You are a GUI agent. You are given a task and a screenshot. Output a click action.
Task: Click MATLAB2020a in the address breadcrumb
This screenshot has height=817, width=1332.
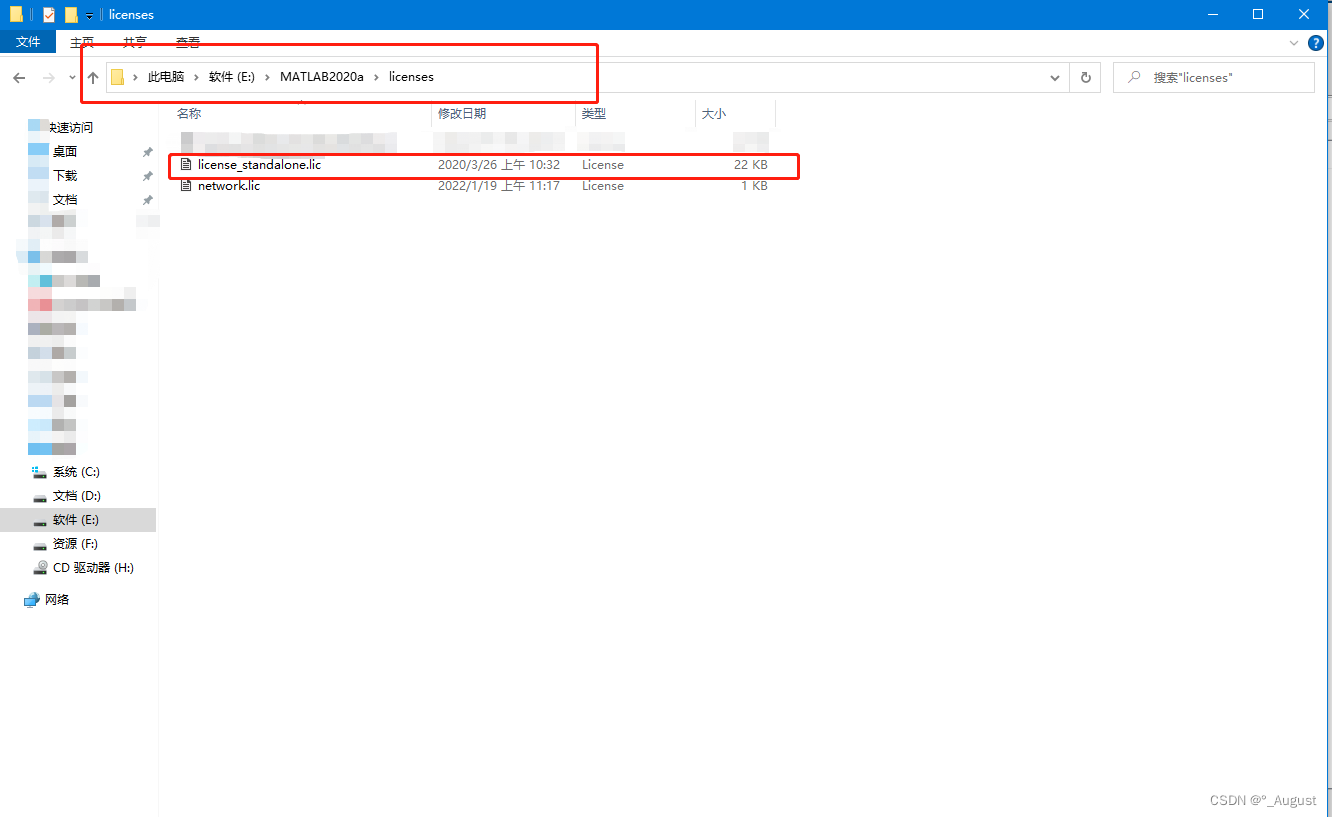pos(322,77)
